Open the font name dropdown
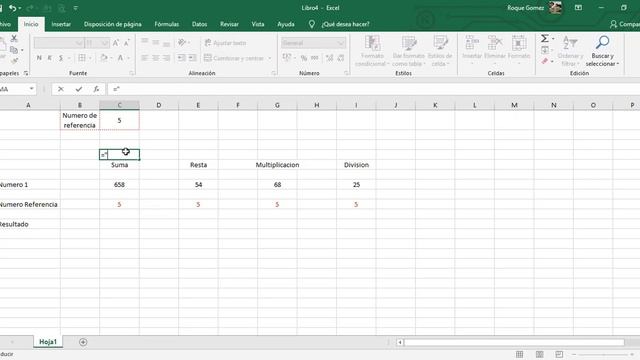 point(79,43)
